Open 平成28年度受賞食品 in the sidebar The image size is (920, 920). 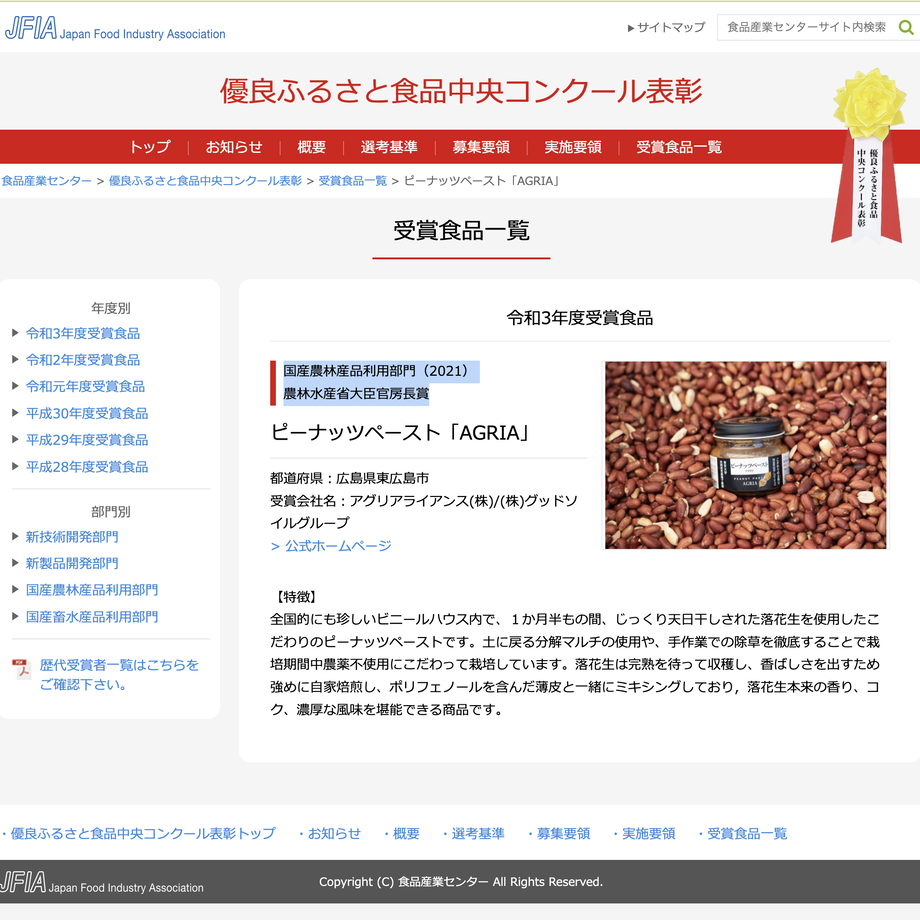tap(87, 466)
